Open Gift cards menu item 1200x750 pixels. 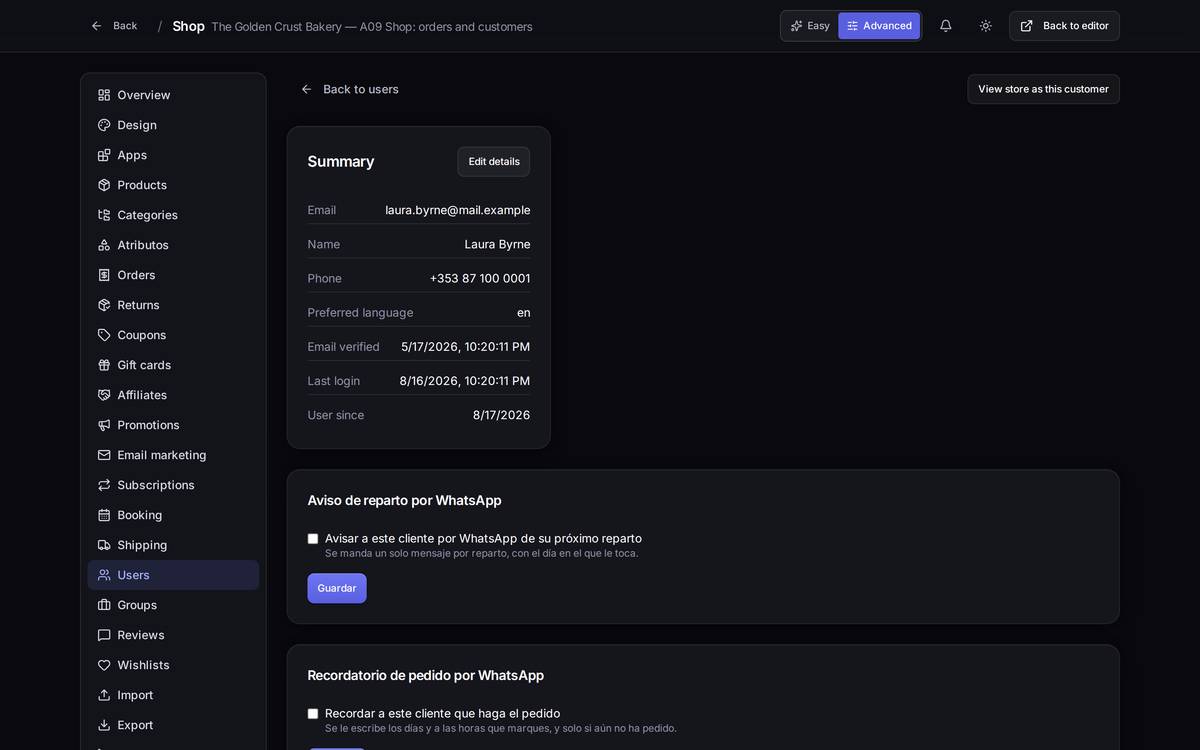173,365
